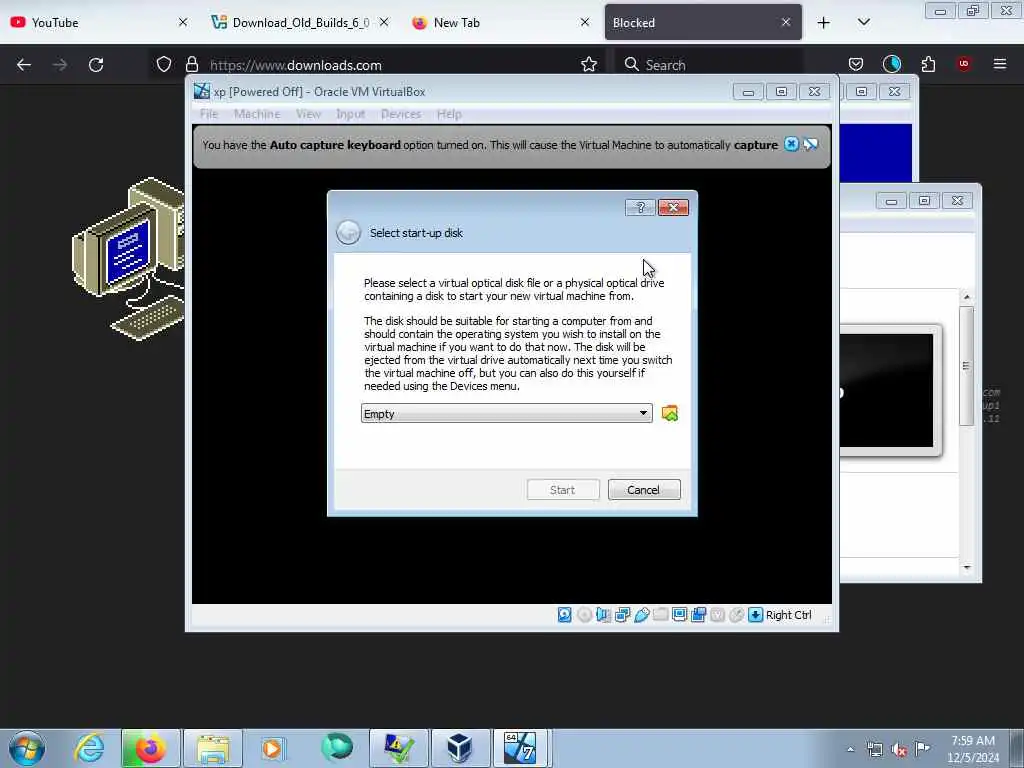
Task: Click the Right Ctrl host key label
Action: 788,615
